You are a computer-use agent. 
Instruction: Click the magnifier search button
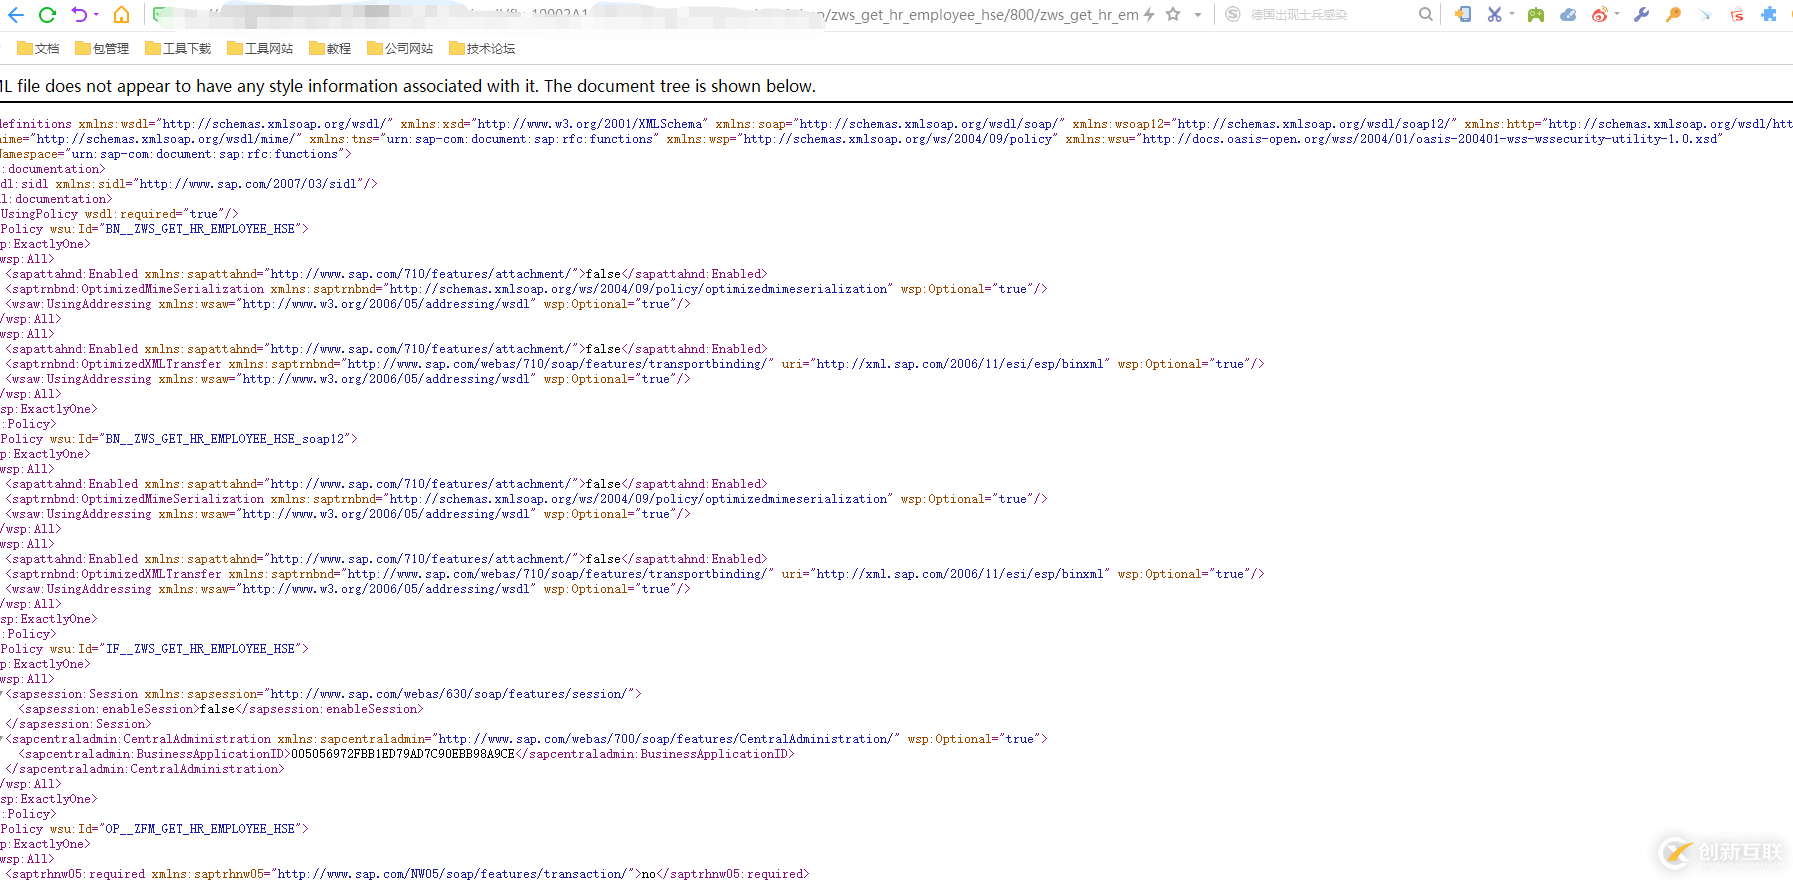[x=1425, y=15]
